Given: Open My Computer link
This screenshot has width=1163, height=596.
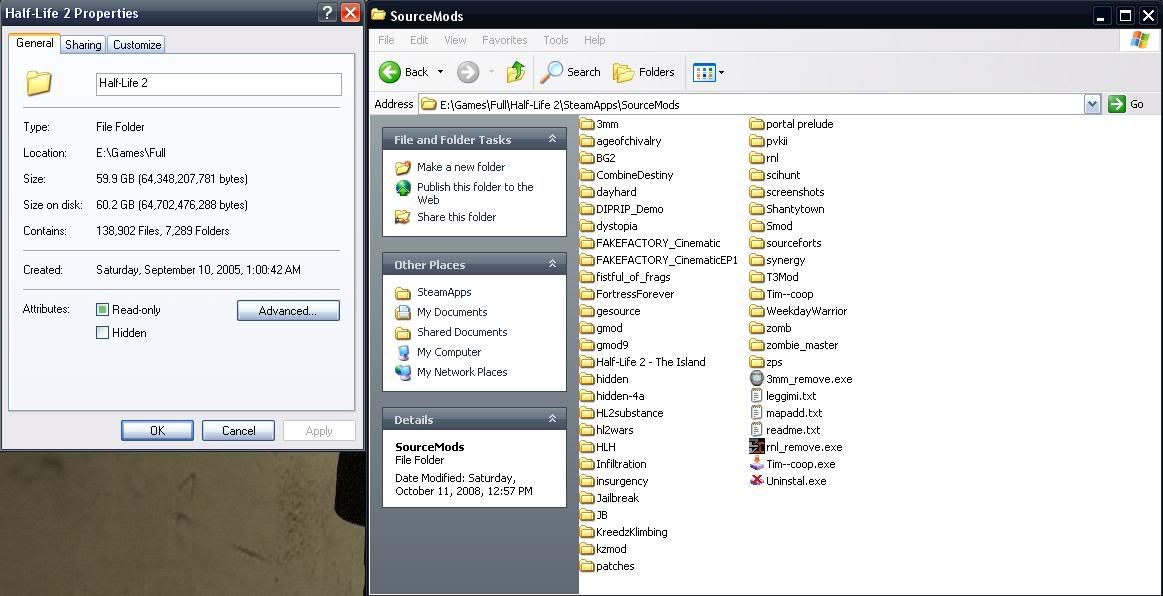Looking at the screenshot, I should pyautogui.click(x=449, y=352).
